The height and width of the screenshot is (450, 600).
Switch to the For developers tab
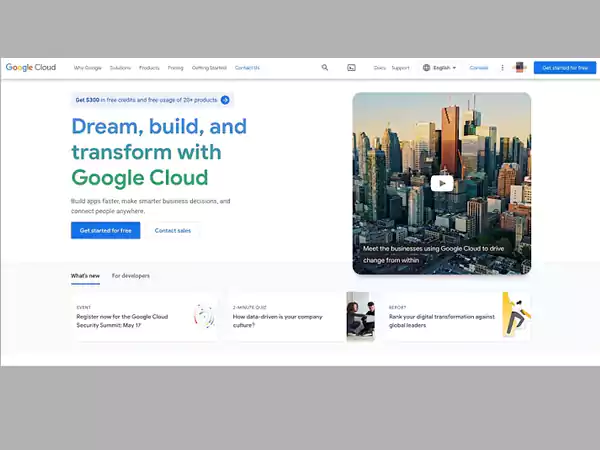point(131,276)
